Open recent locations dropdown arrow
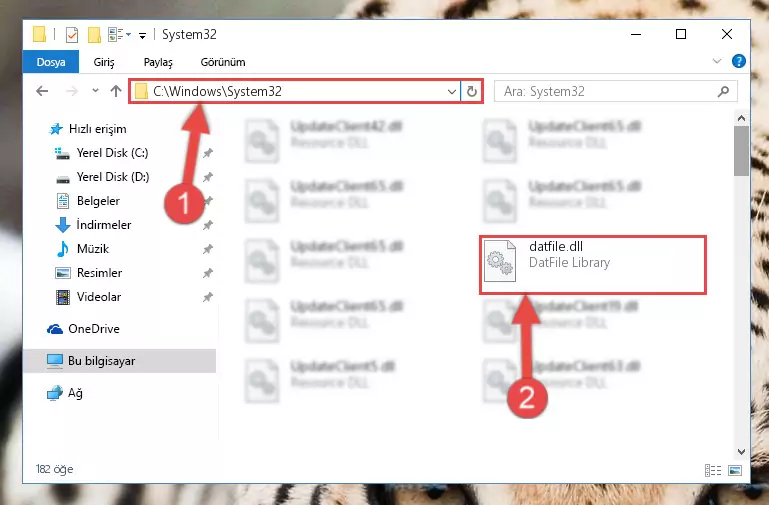Image resolution: width=769 pixels, height=505 pixels. [95, 91]
